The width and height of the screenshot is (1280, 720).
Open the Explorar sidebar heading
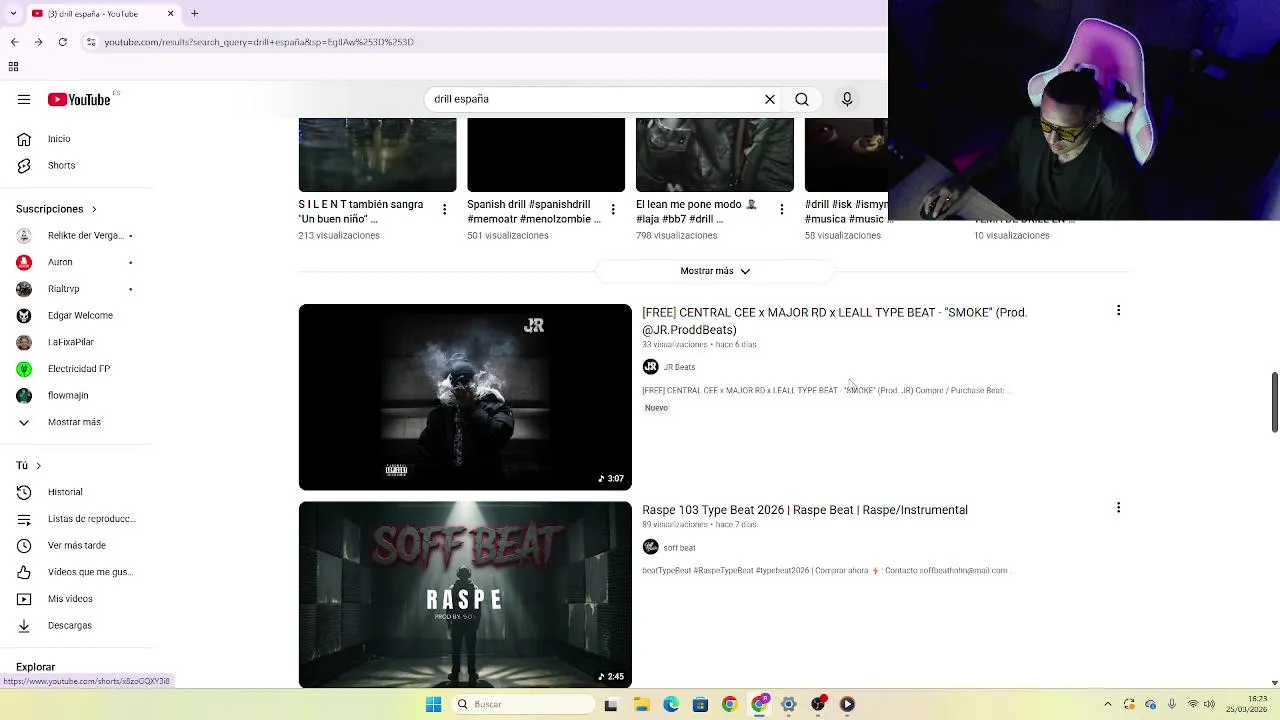click(x=36, y=667)
